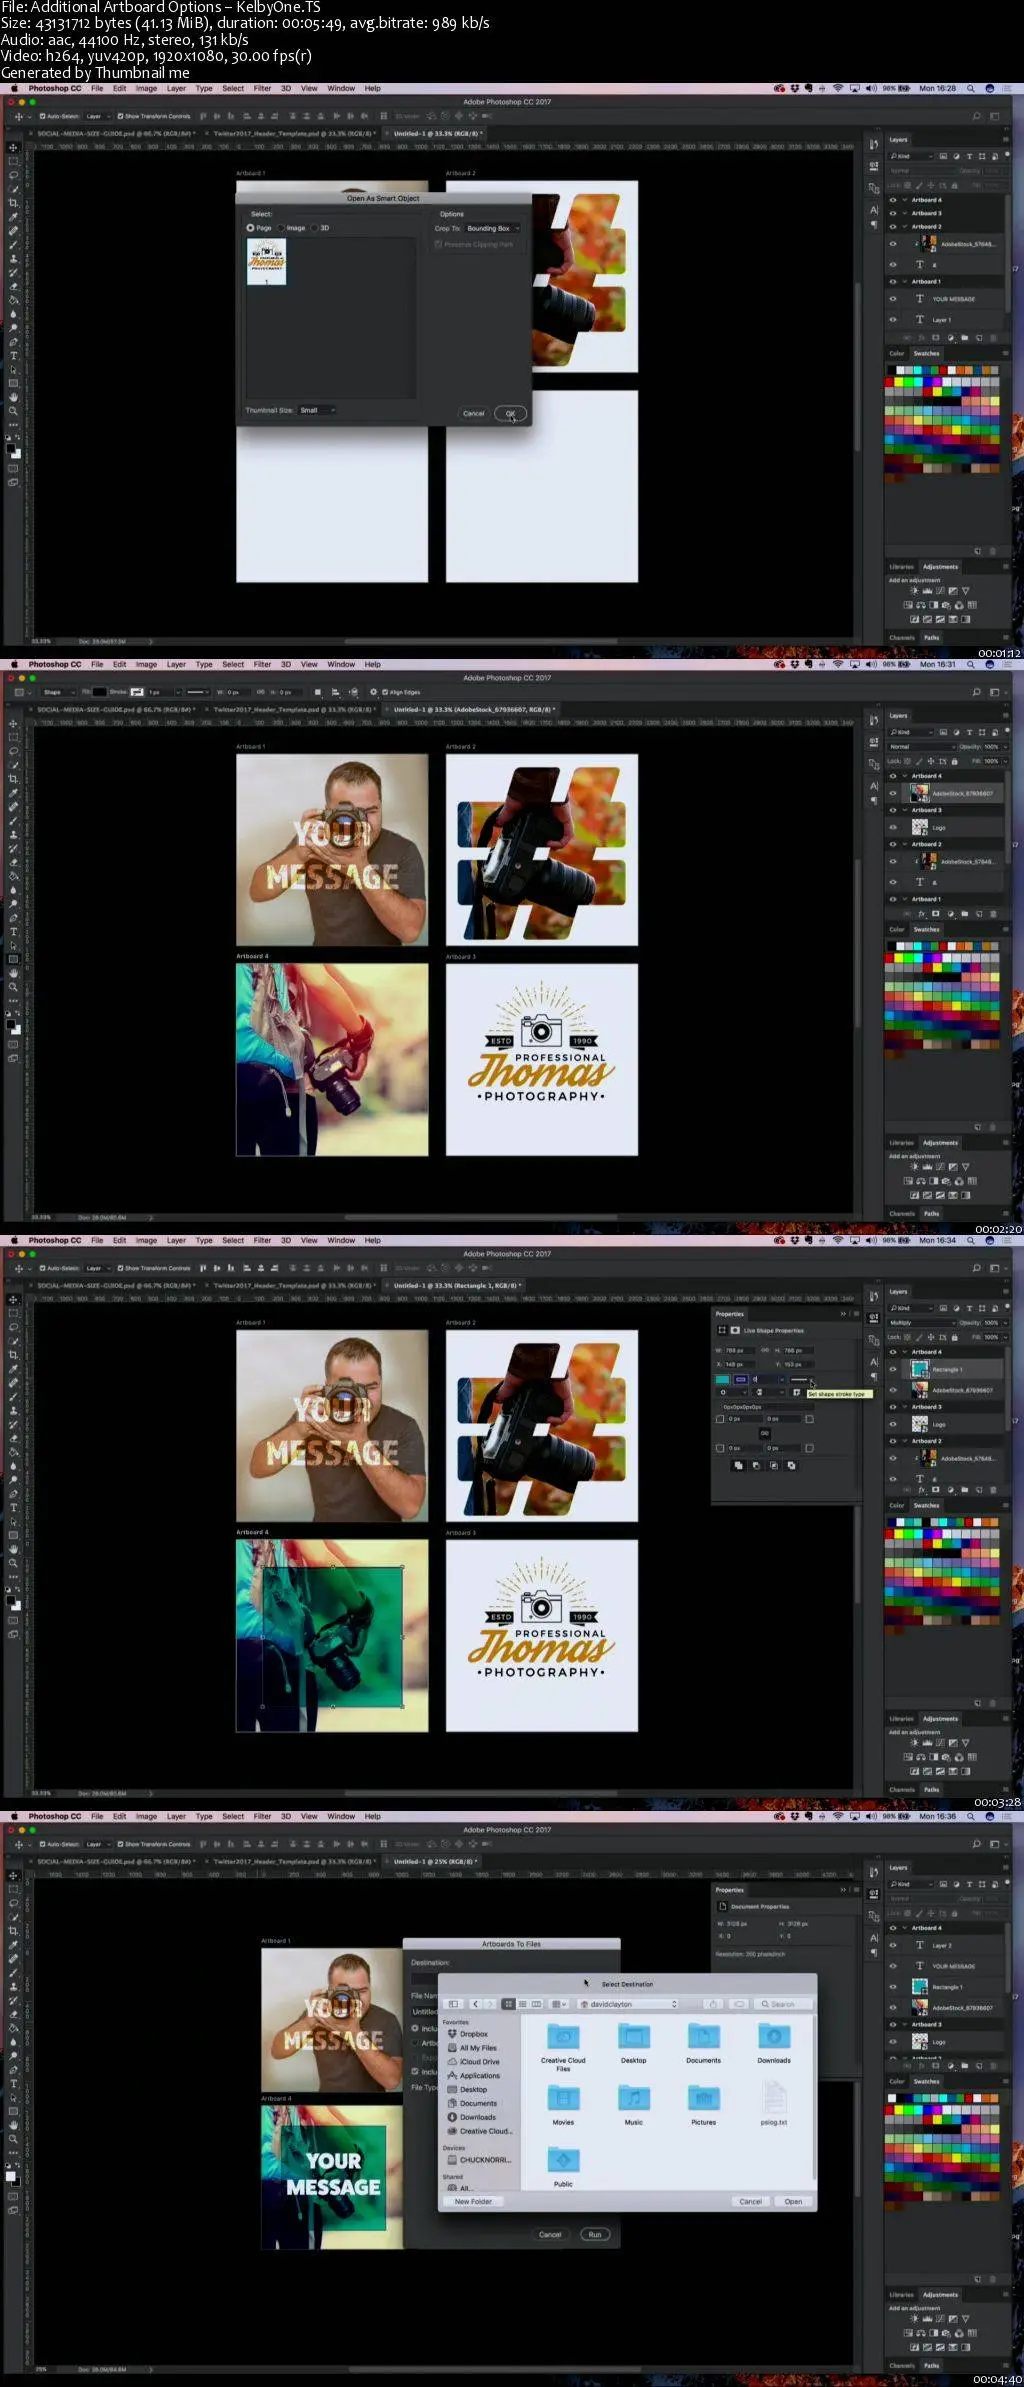Expand the Thumbnail Size dropdown
This screenshot has width=1024, height=2387.
317,410
